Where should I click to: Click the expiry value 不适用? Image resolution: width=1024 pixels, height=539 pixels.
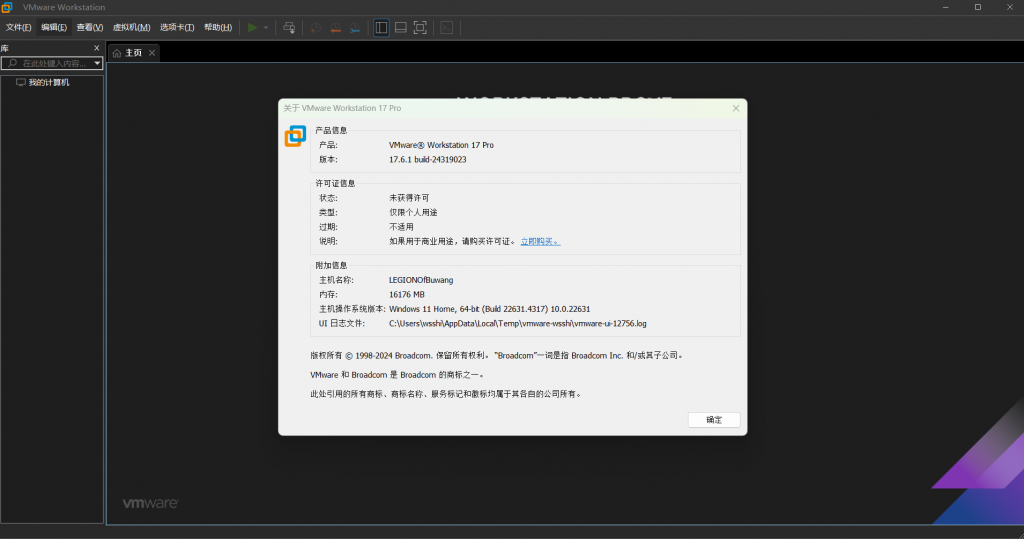[x=401, y=227]
